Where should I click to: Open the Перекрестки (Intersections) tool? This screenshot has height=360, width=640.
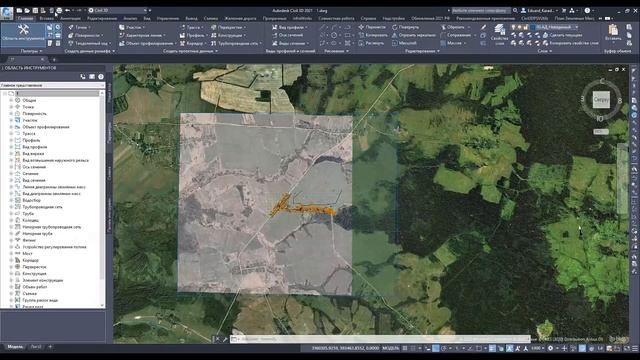point(228,27)
